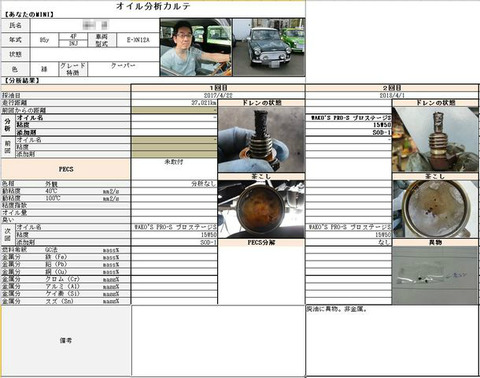Open the 2回目 drain plug photo
480x378 pixels.
click(x=436, y=139)
